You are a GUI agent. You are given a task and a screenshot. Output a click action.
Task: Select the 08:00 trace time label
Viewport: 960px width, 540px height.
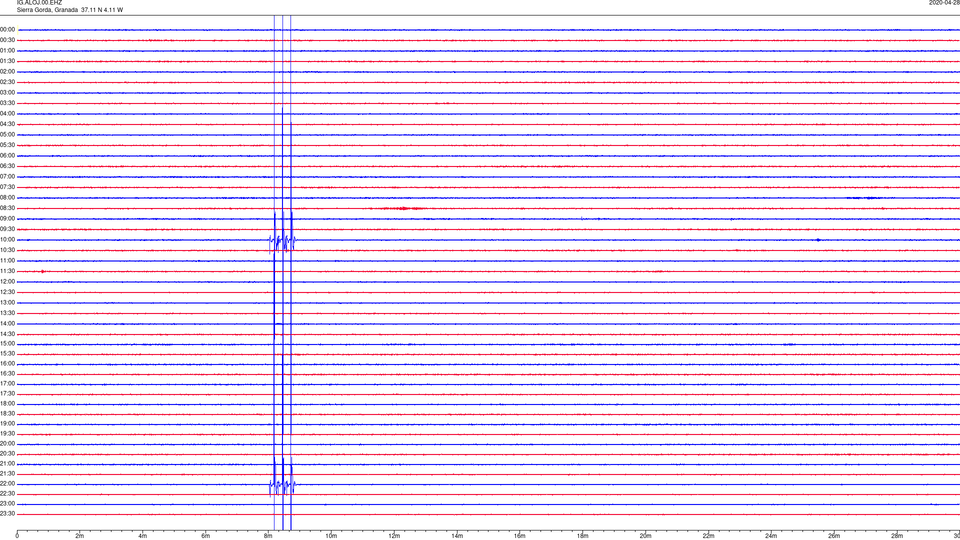7,198
